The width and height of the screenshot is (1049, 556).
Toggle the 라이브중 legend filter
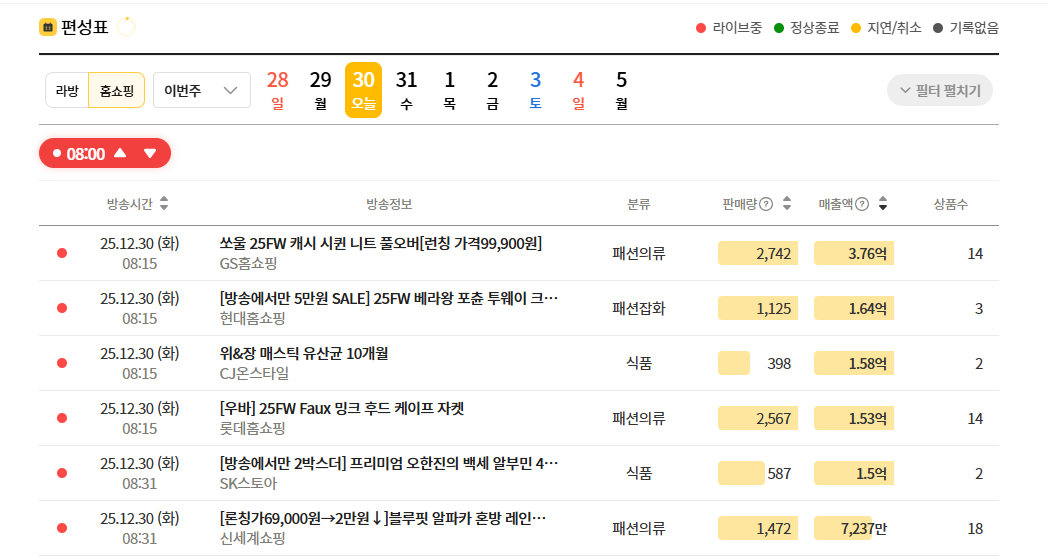click(x=728, y=28)
